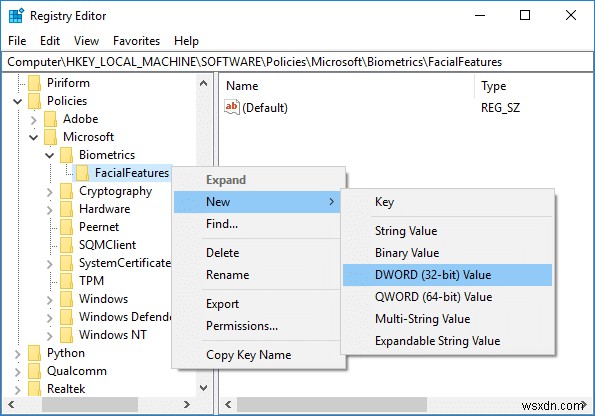Choose Key in the New submenu
Screen dimensions: 595x416
coord(447,202)
